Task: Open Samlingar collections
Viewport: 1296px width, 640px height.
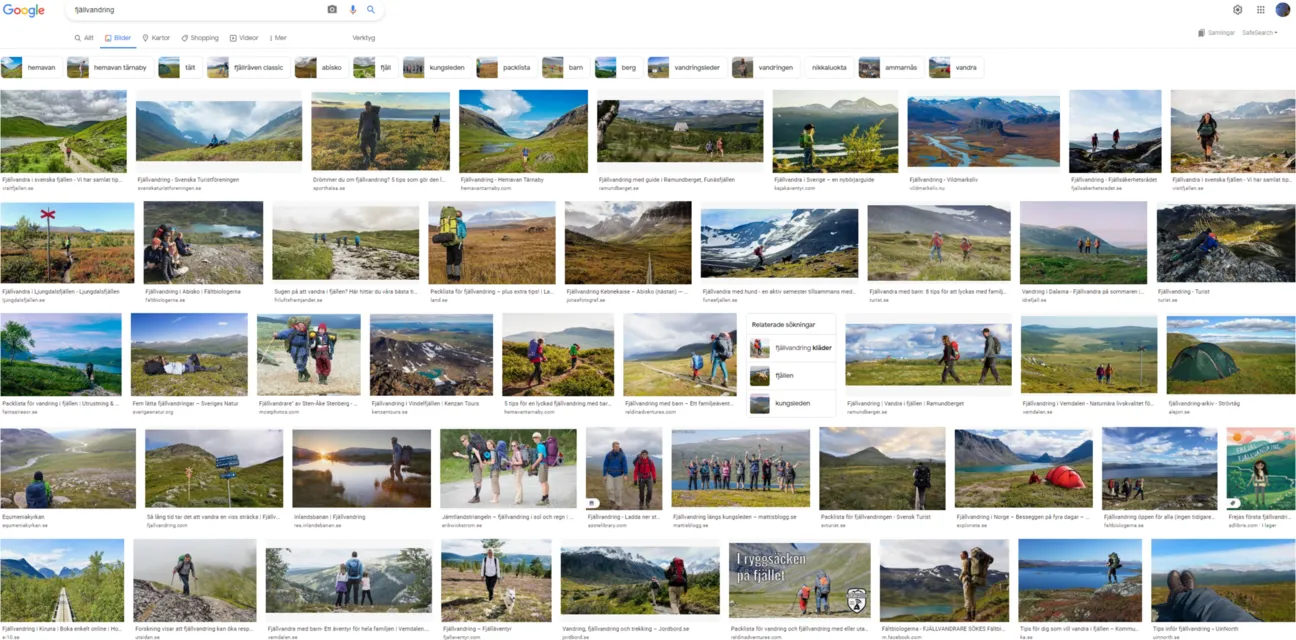Action: pos(1216,33)
